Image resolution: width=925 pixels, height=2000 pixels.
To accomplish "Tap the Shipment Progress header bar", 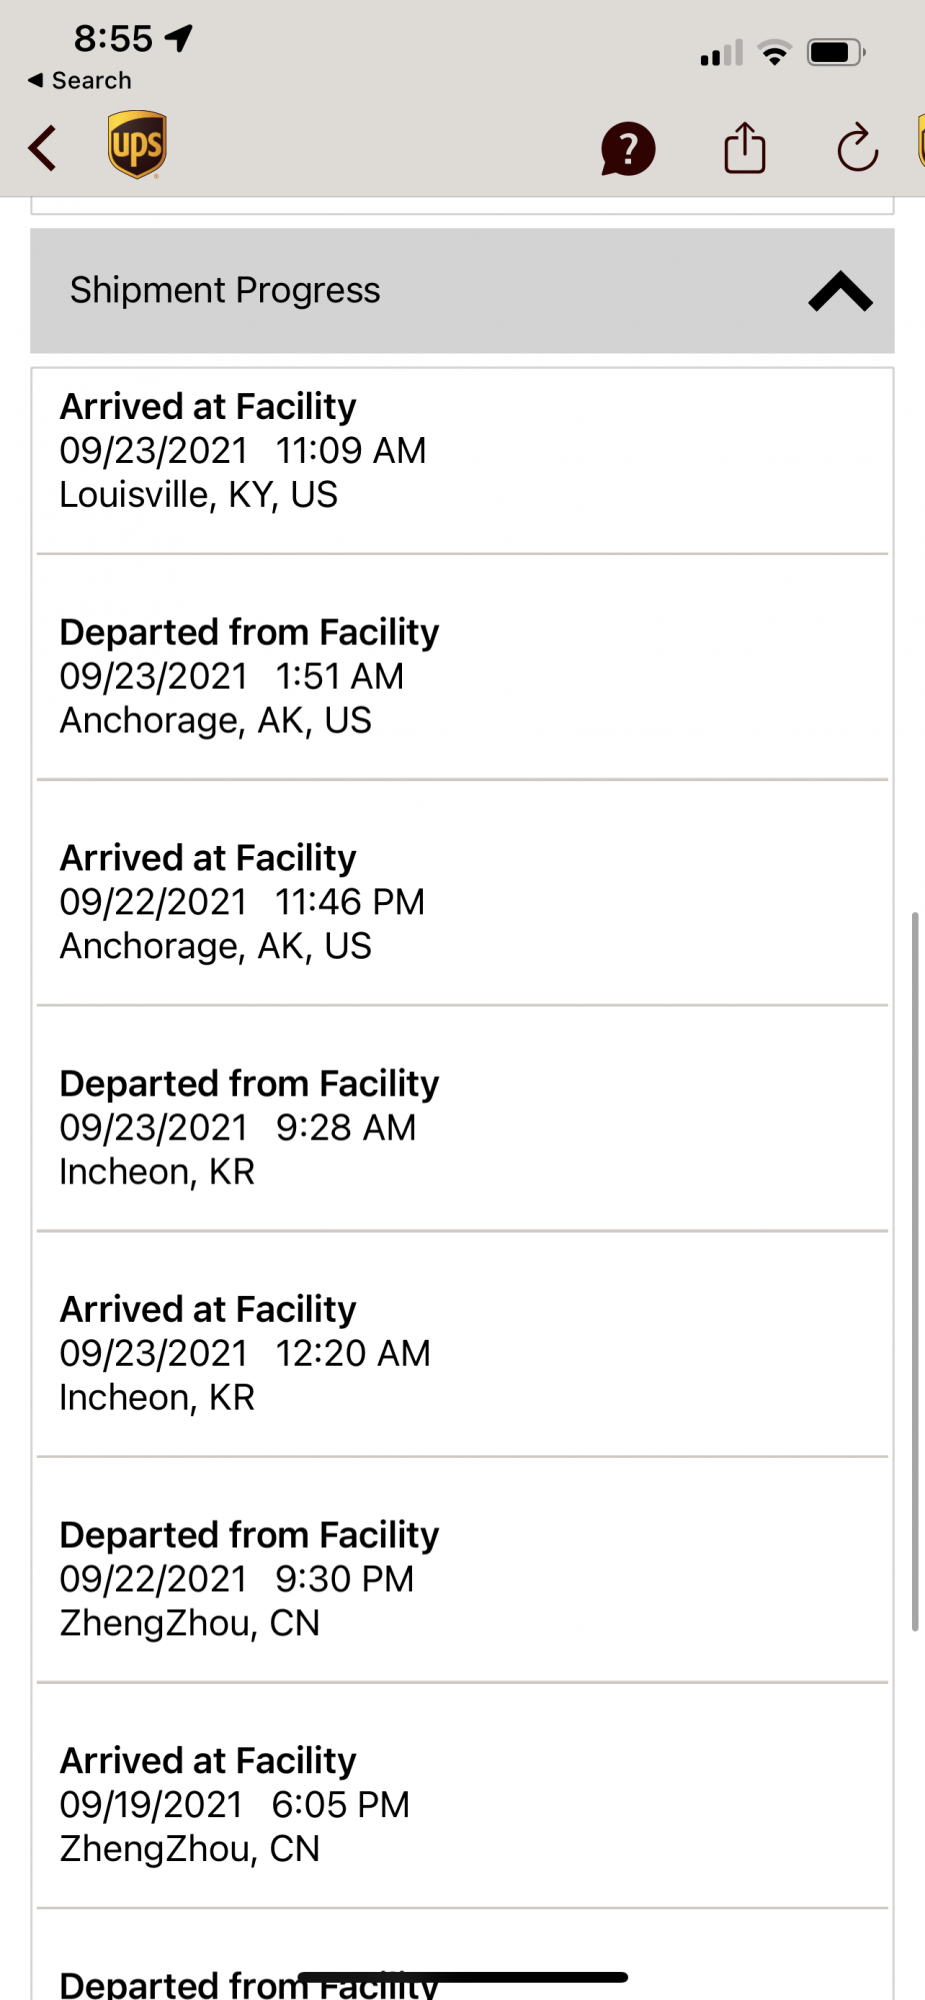I will (400, 291).
